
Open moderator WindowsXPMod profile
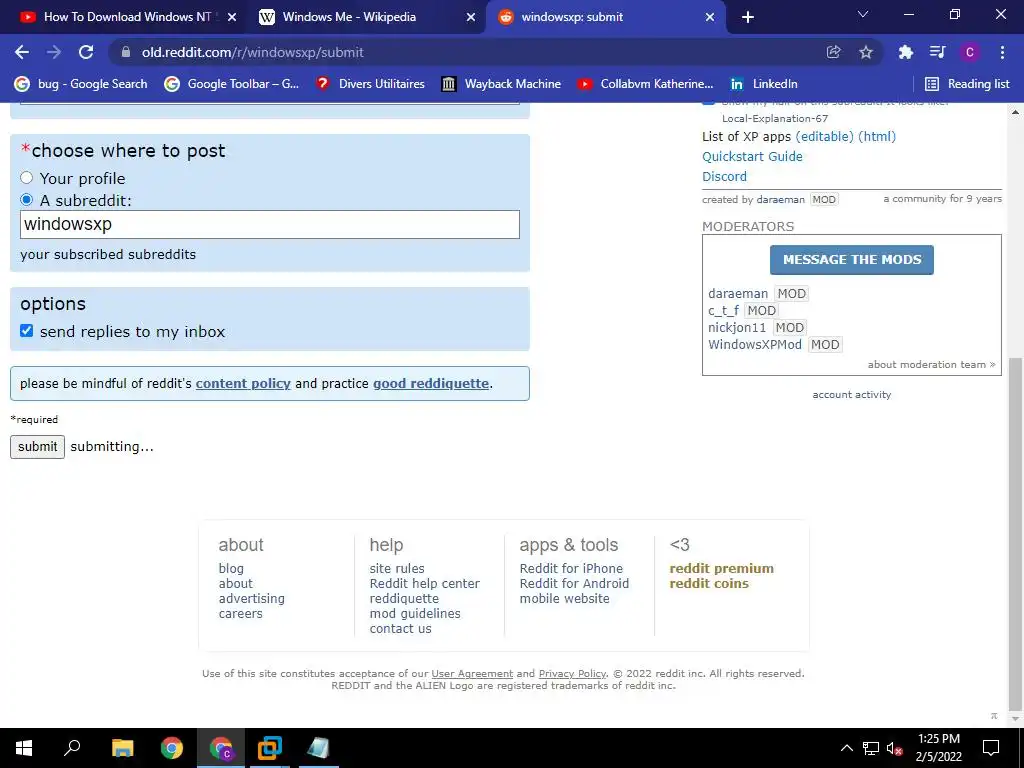[755, 344]
